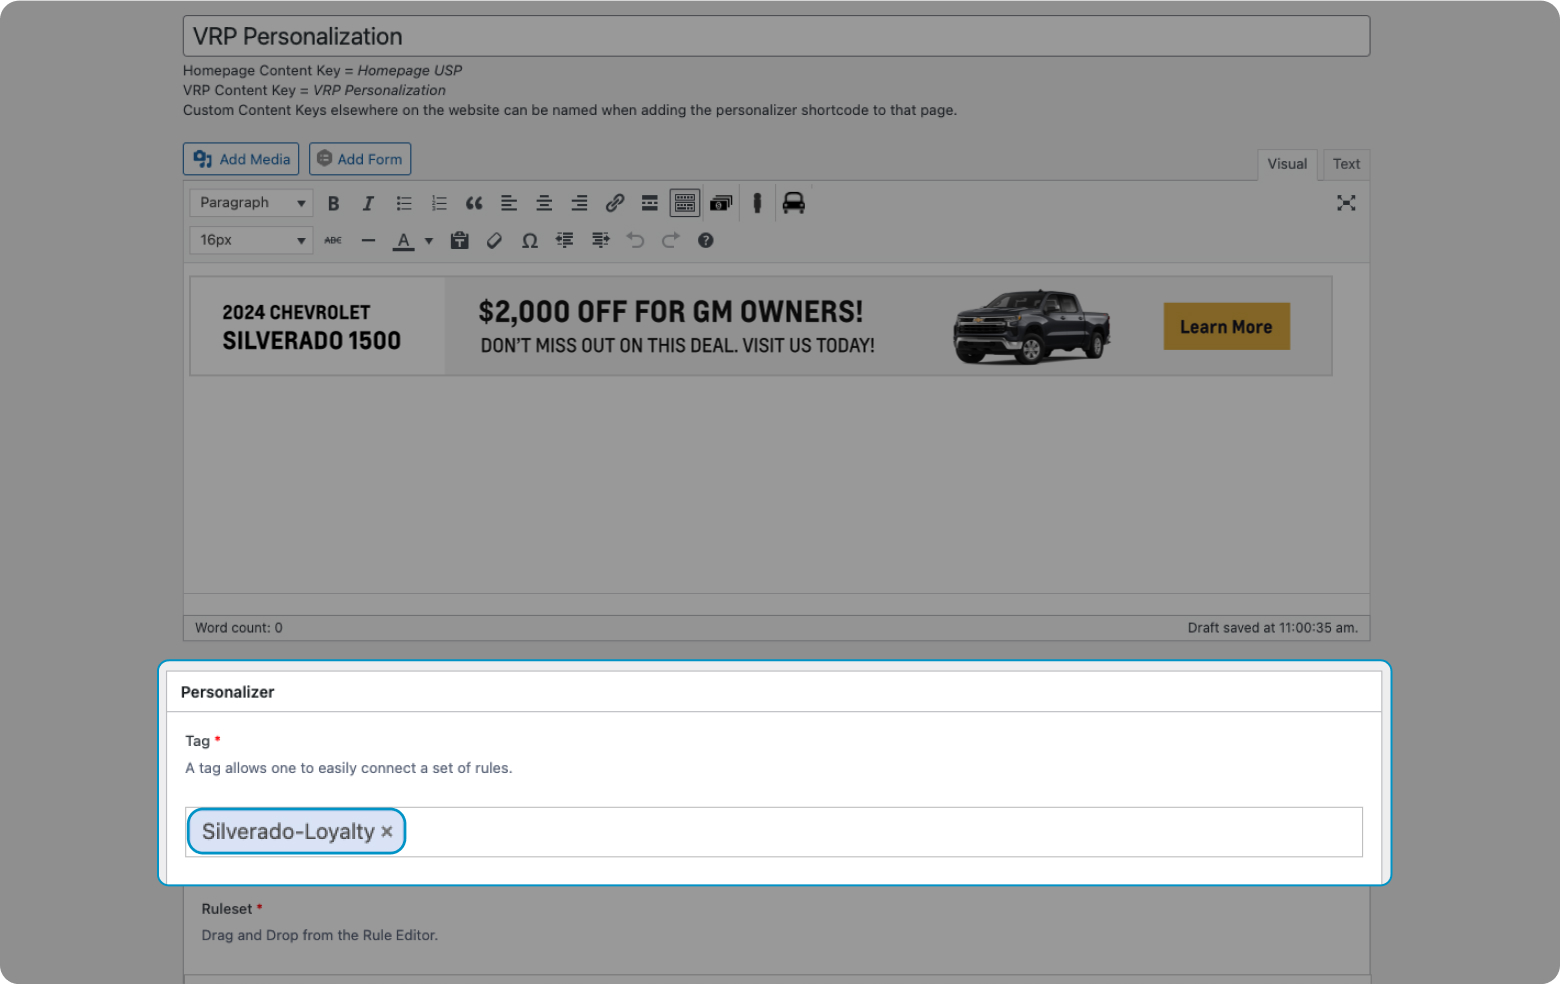Viewport: 1560px width, 984px height.
Task: Select the Silverado truck image
Action: pyautogui.click(x=1031, y=326)
